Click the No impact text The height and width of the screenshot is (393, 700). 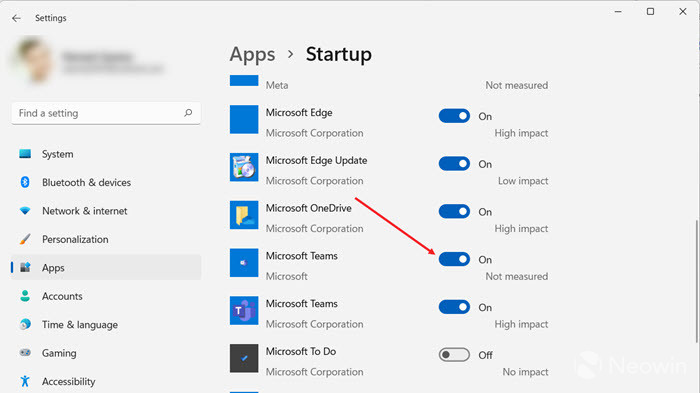point(525,372)
